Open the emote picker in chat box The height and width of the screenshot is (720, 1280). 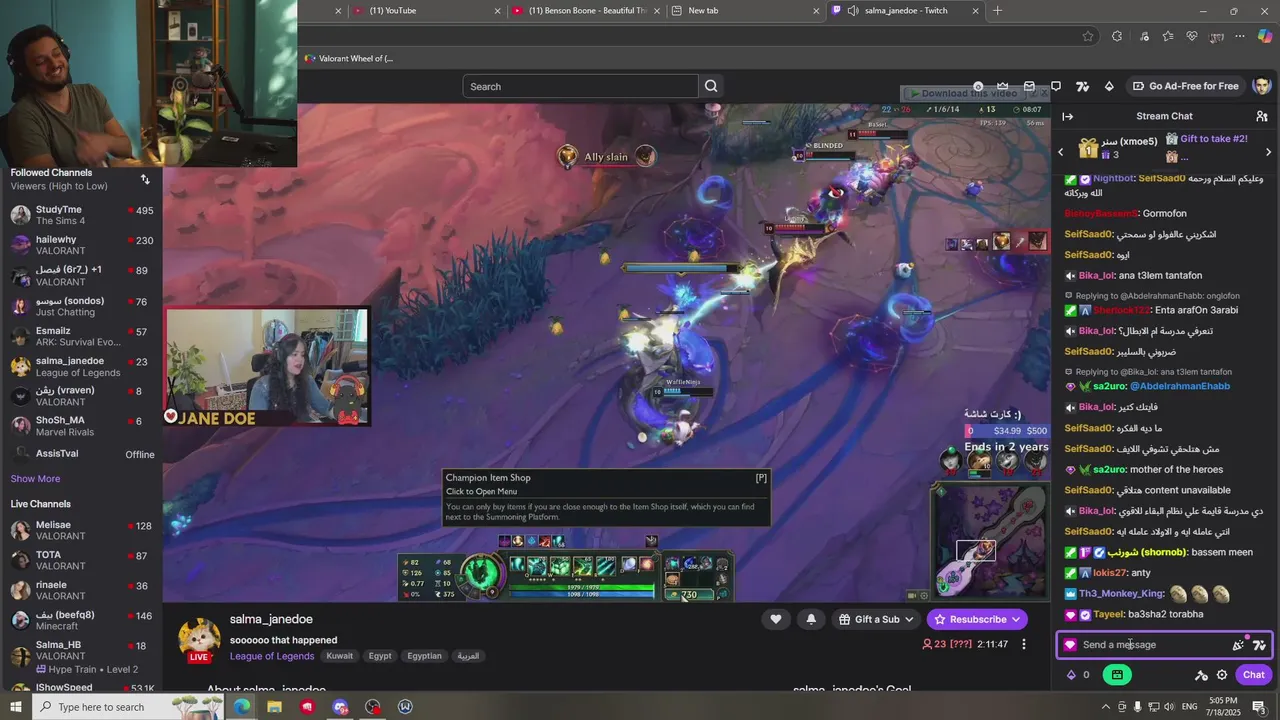(x=1238, y=645)
